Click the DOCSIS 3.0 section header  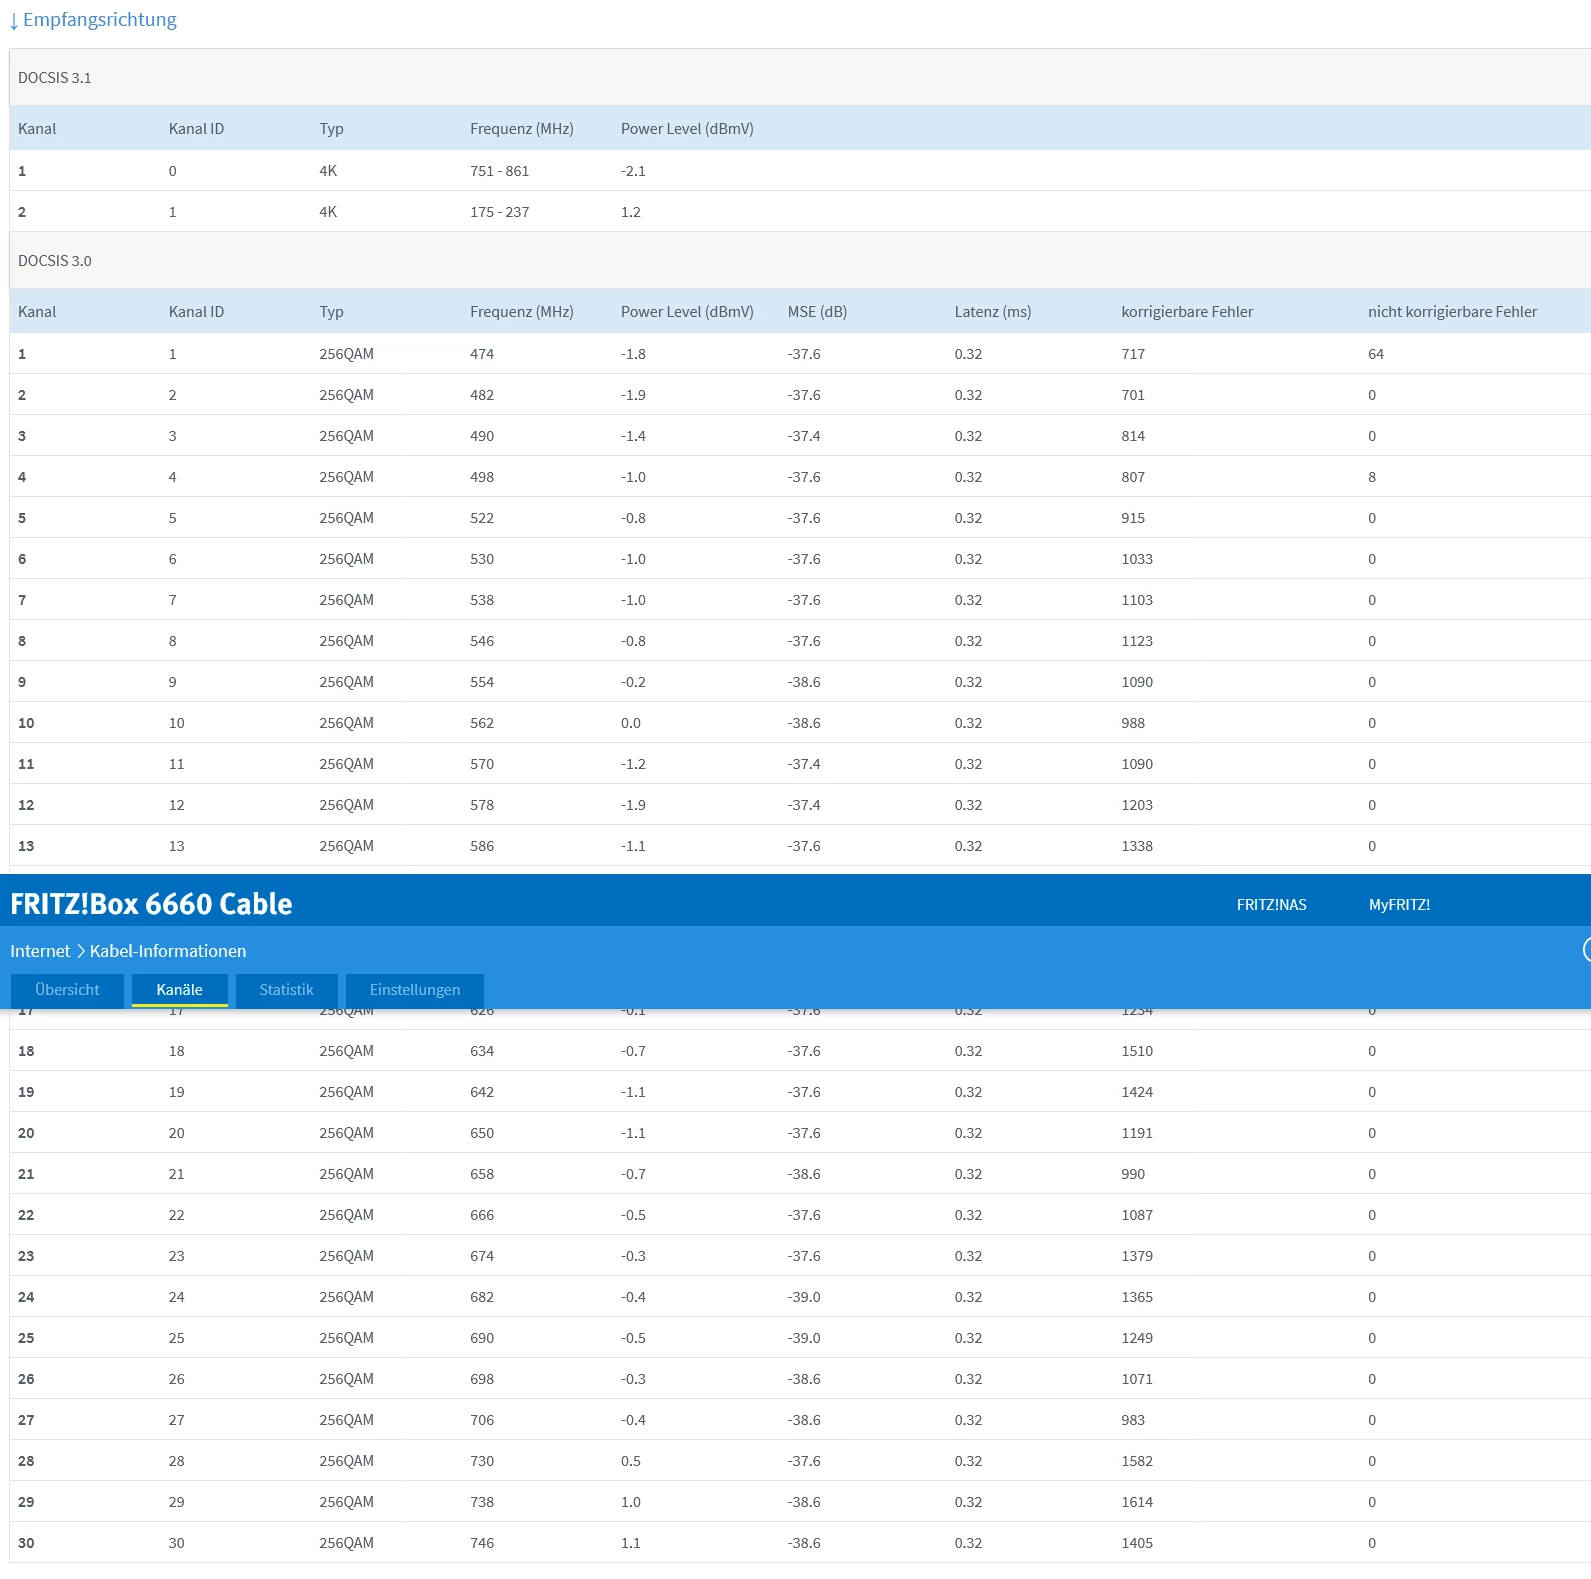(x=55, y=261)
